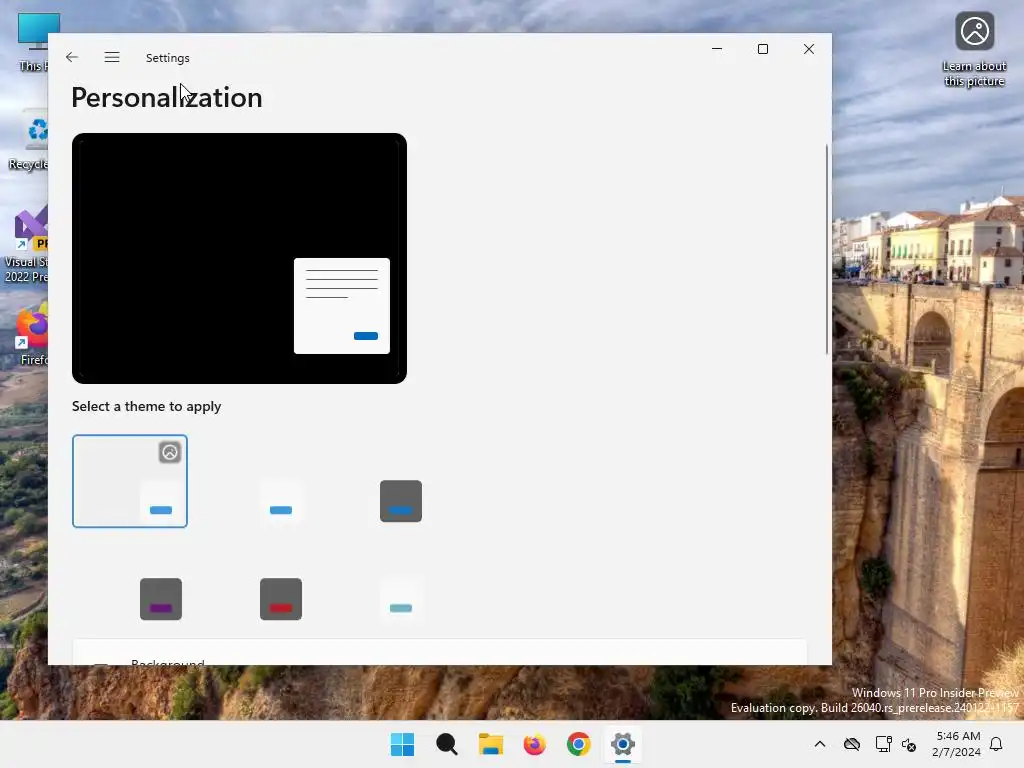Show hidden system tray icons
Screen dimensions: 1024x768
click(x=820, y=744)
